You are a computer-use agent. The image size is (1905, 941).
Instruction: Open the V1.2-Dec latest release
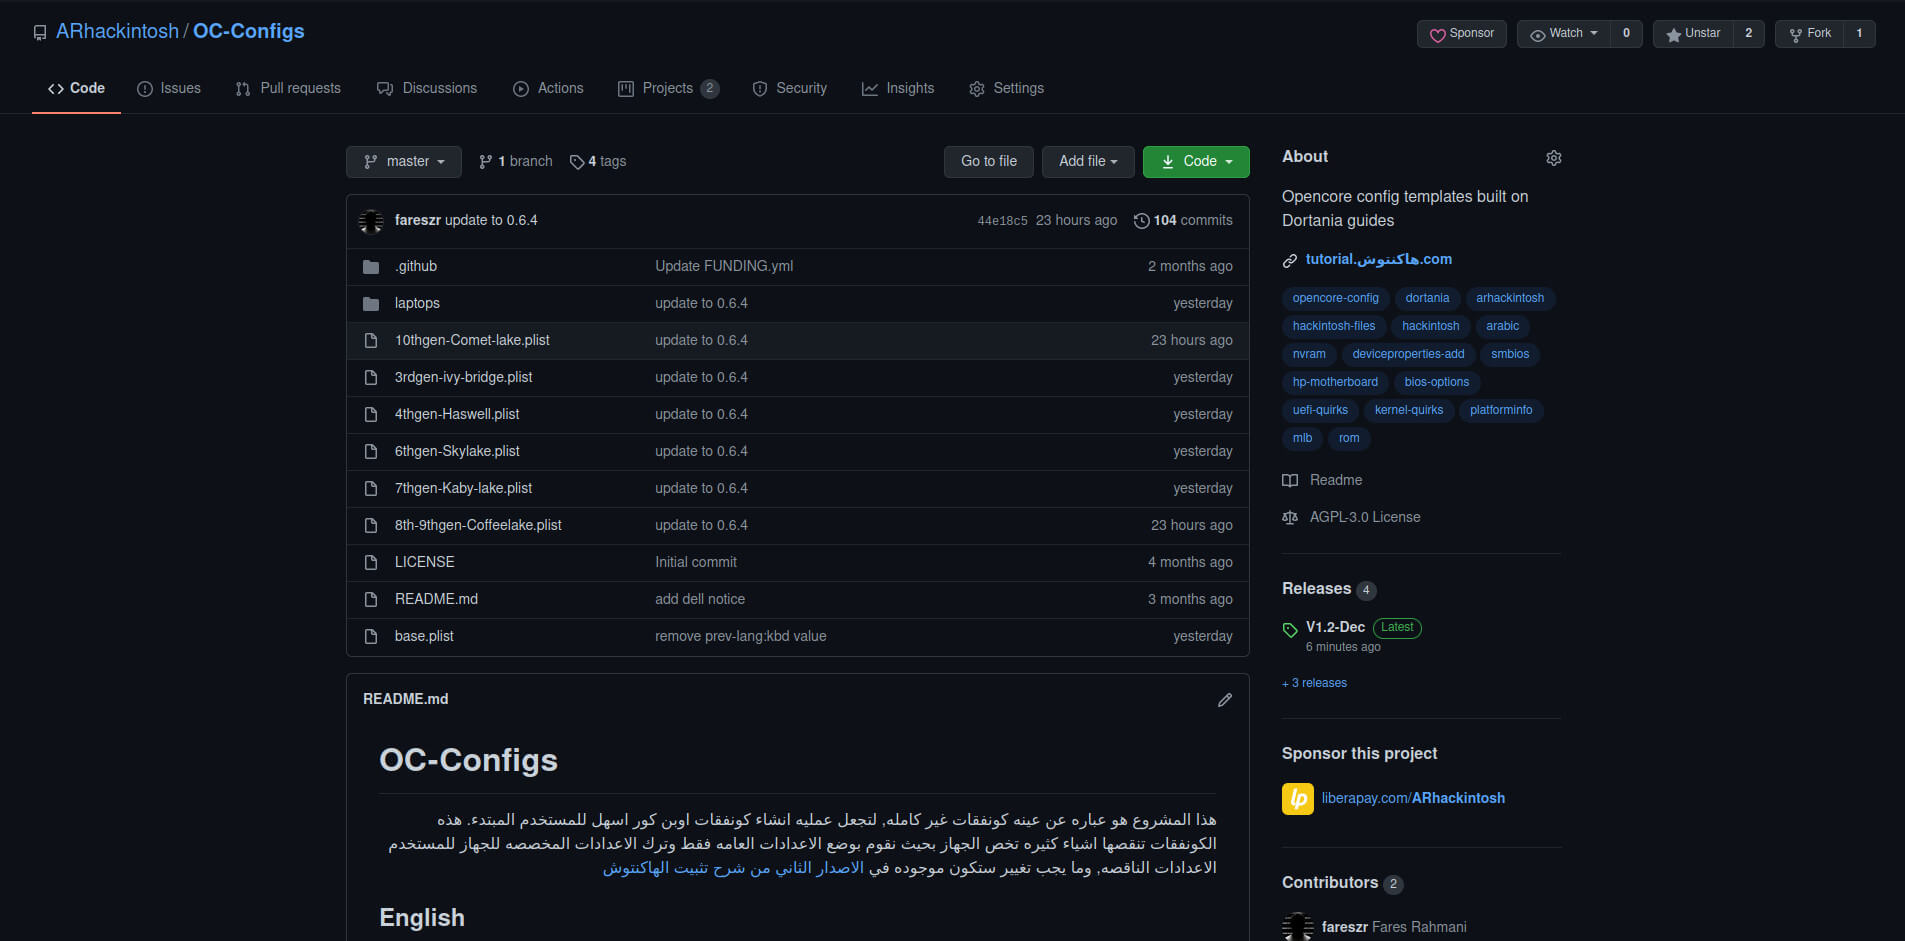(x=1335, y=627)
